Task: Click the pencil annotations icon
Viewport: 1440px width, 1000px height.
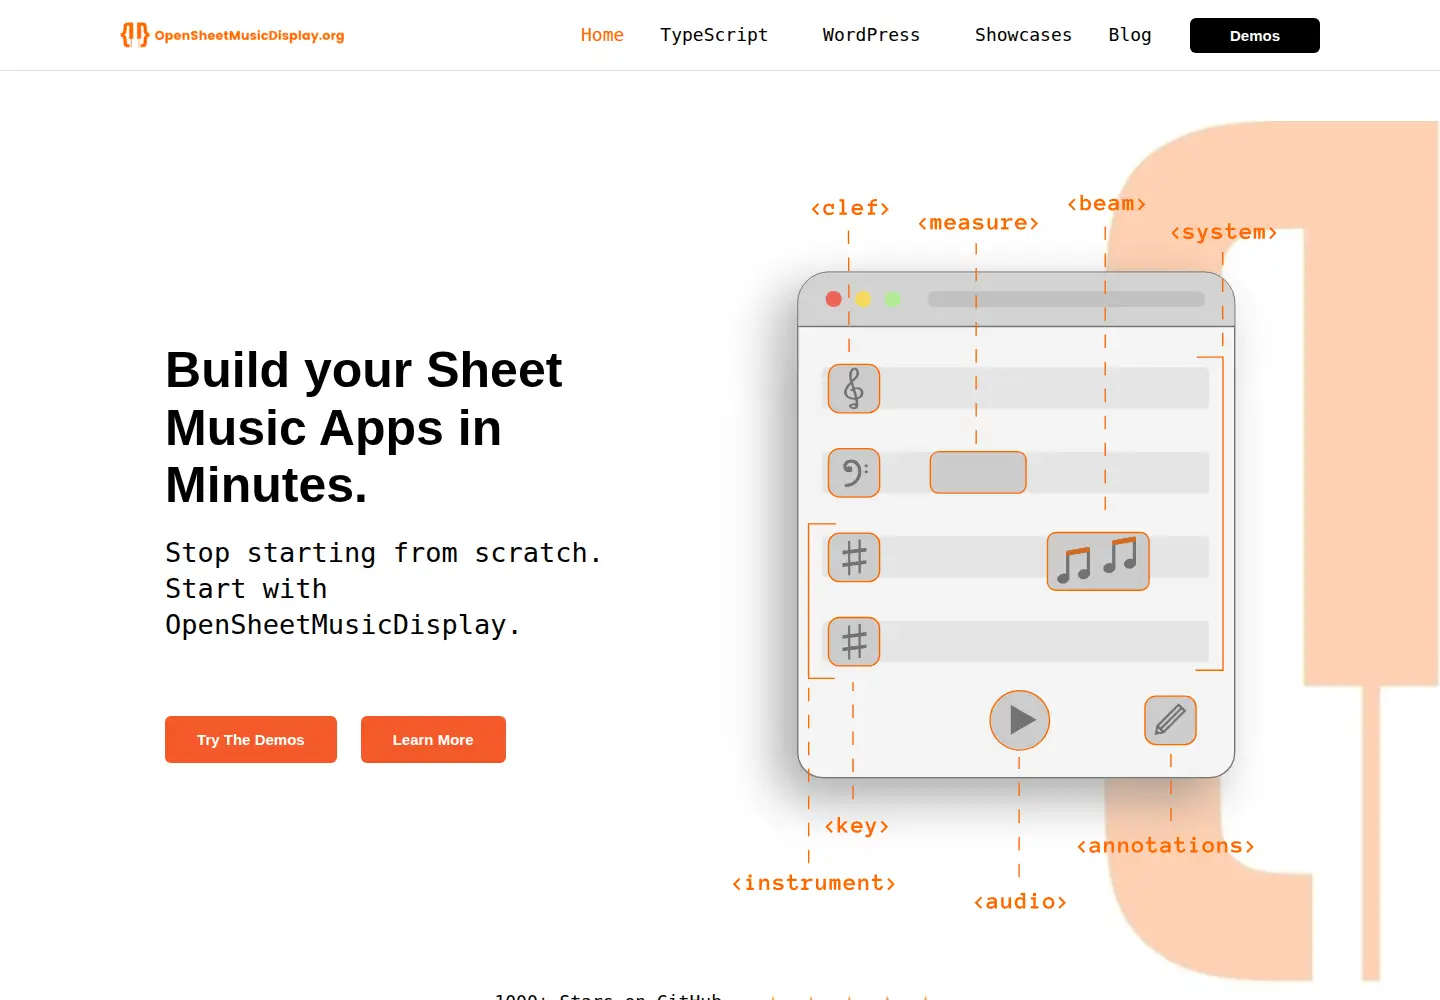Action: click(1170, 720)
